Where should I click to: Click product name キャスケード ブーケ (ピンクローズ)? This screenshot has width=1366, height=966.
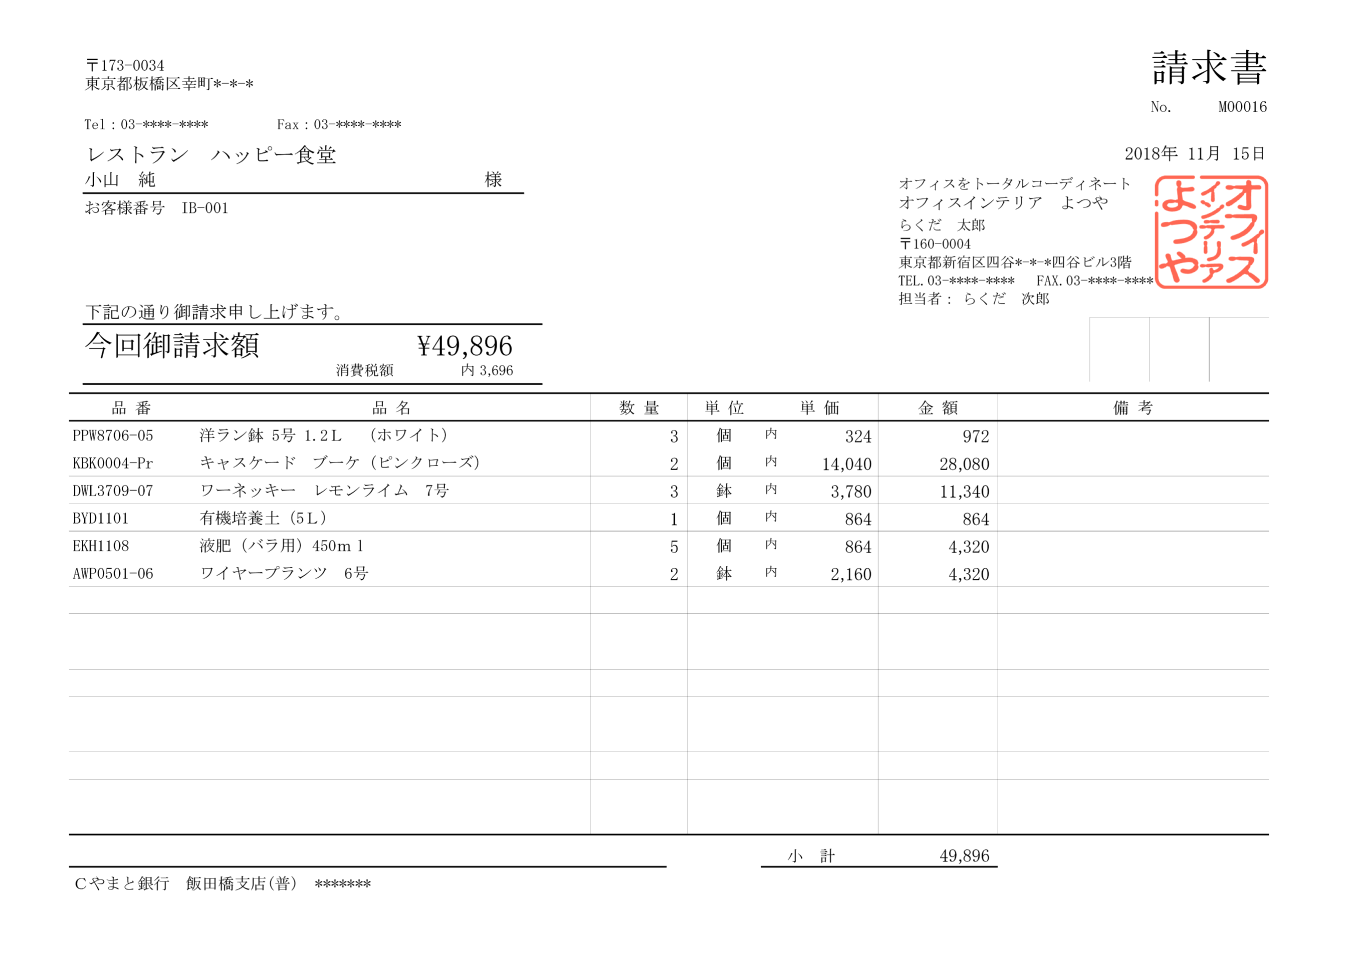(x=340, y=463)
